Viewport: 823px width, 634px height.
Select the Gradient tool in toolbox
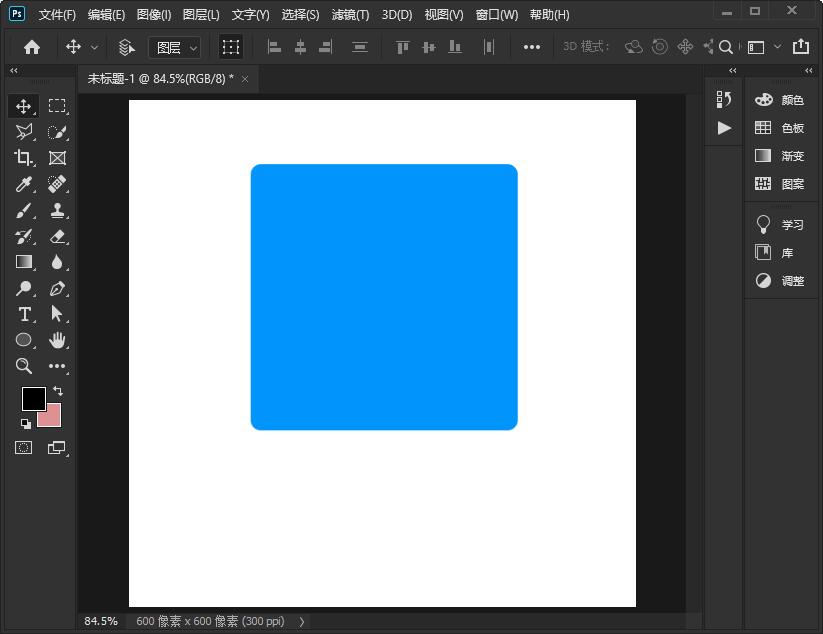point(23,262)
